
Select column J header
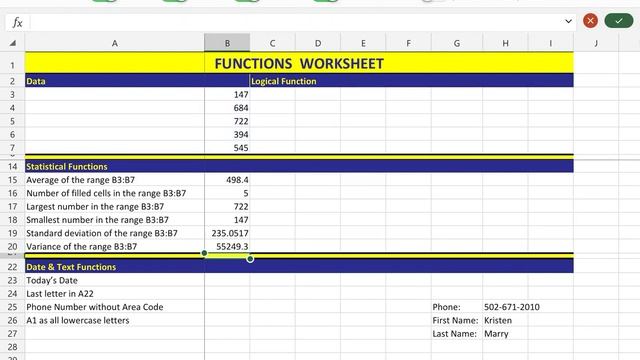[x=596, y=43]
